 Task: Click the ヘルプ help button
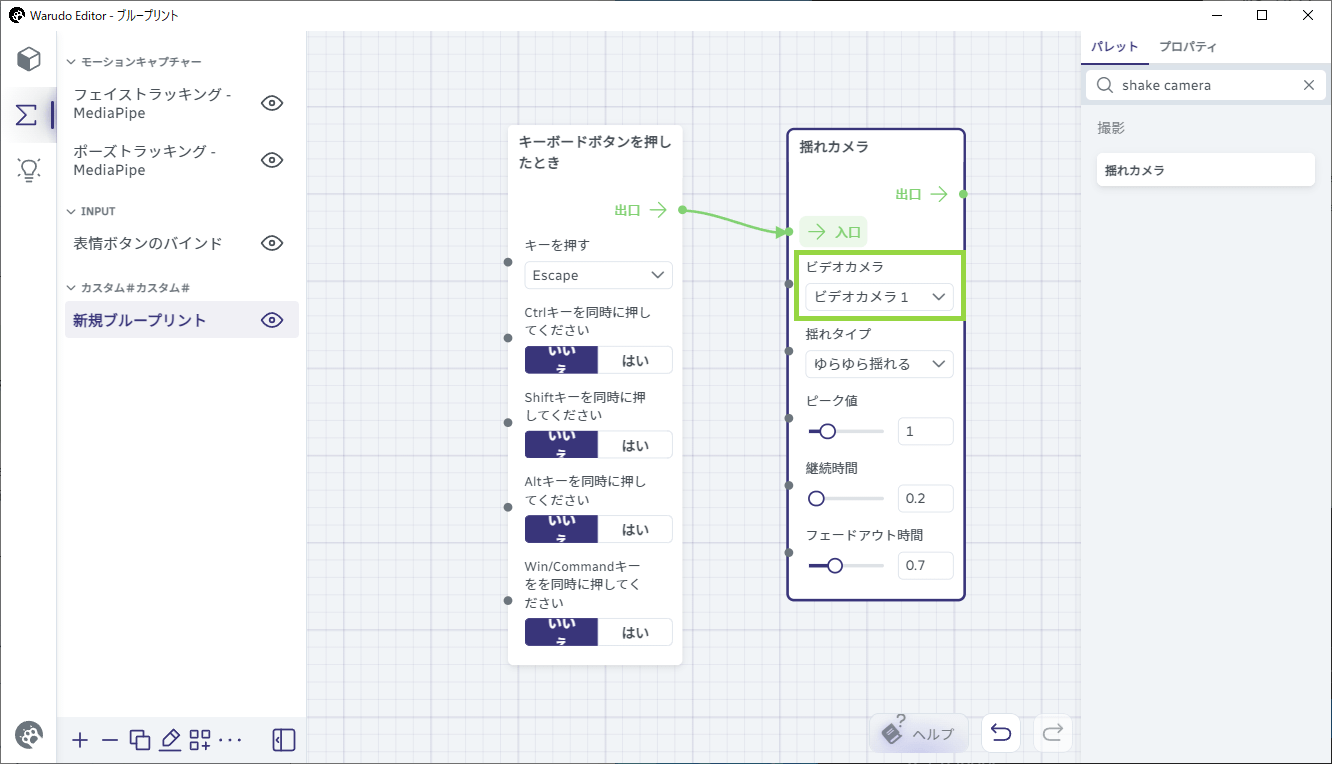tap(919, 734)
